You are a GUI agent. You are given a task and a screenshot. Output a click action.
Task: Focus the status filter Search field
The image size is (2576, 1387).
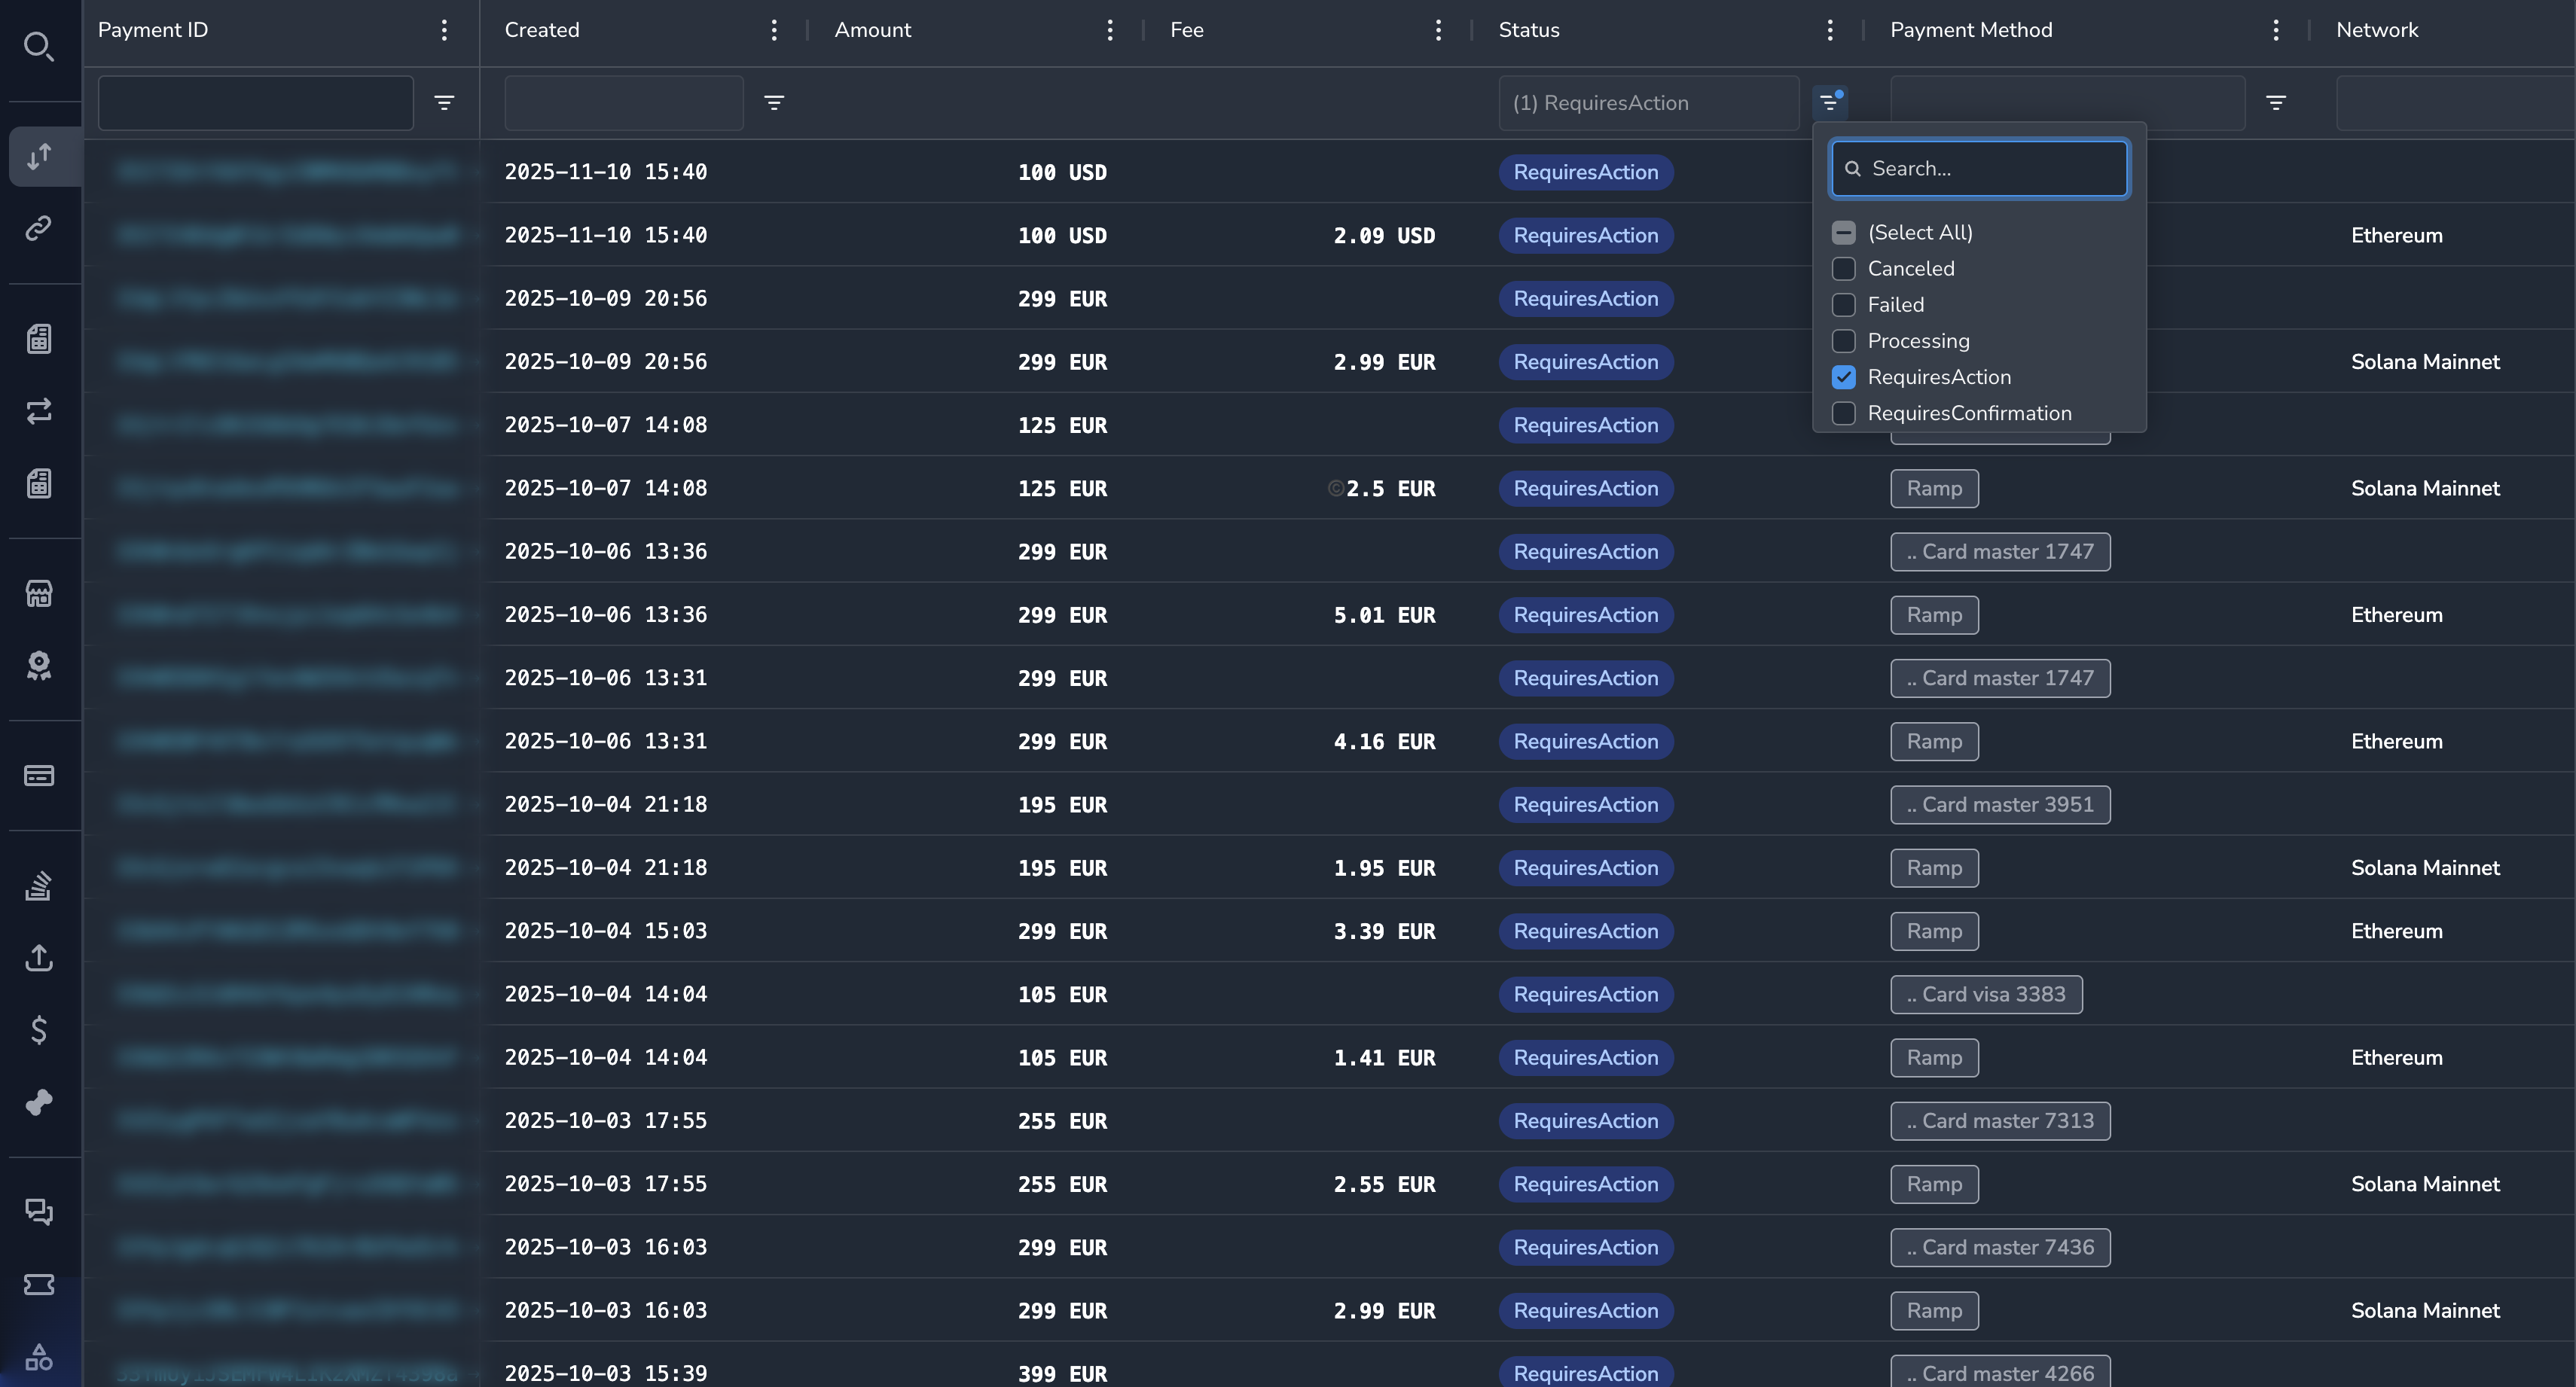pos(1979,168)
